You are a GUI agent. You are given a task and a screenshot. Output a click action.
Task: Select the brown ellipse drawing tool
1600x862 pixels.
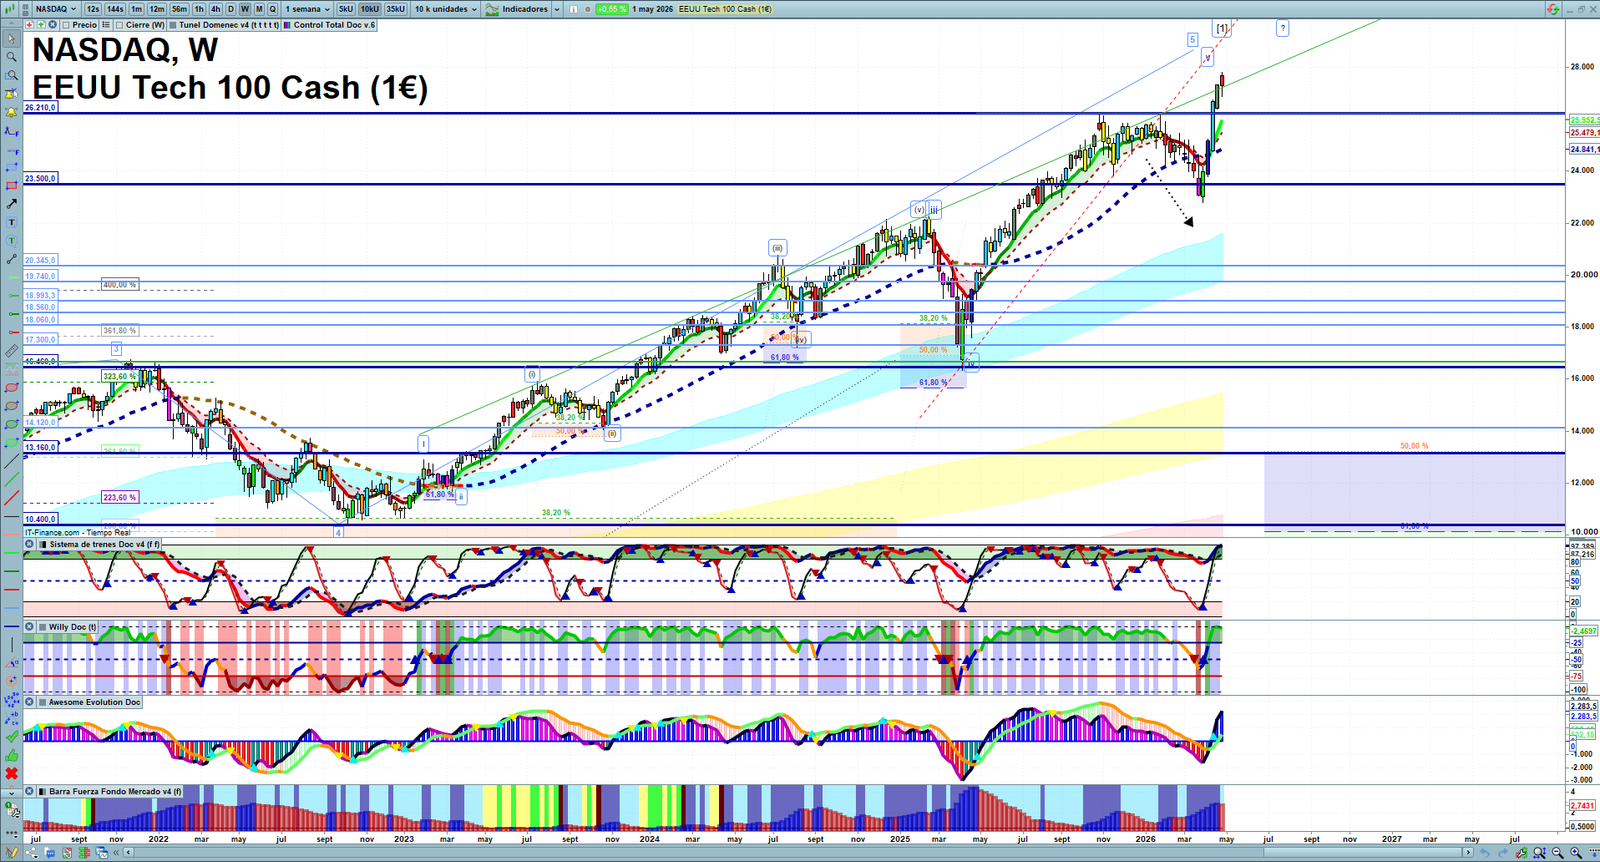(12, 406)
